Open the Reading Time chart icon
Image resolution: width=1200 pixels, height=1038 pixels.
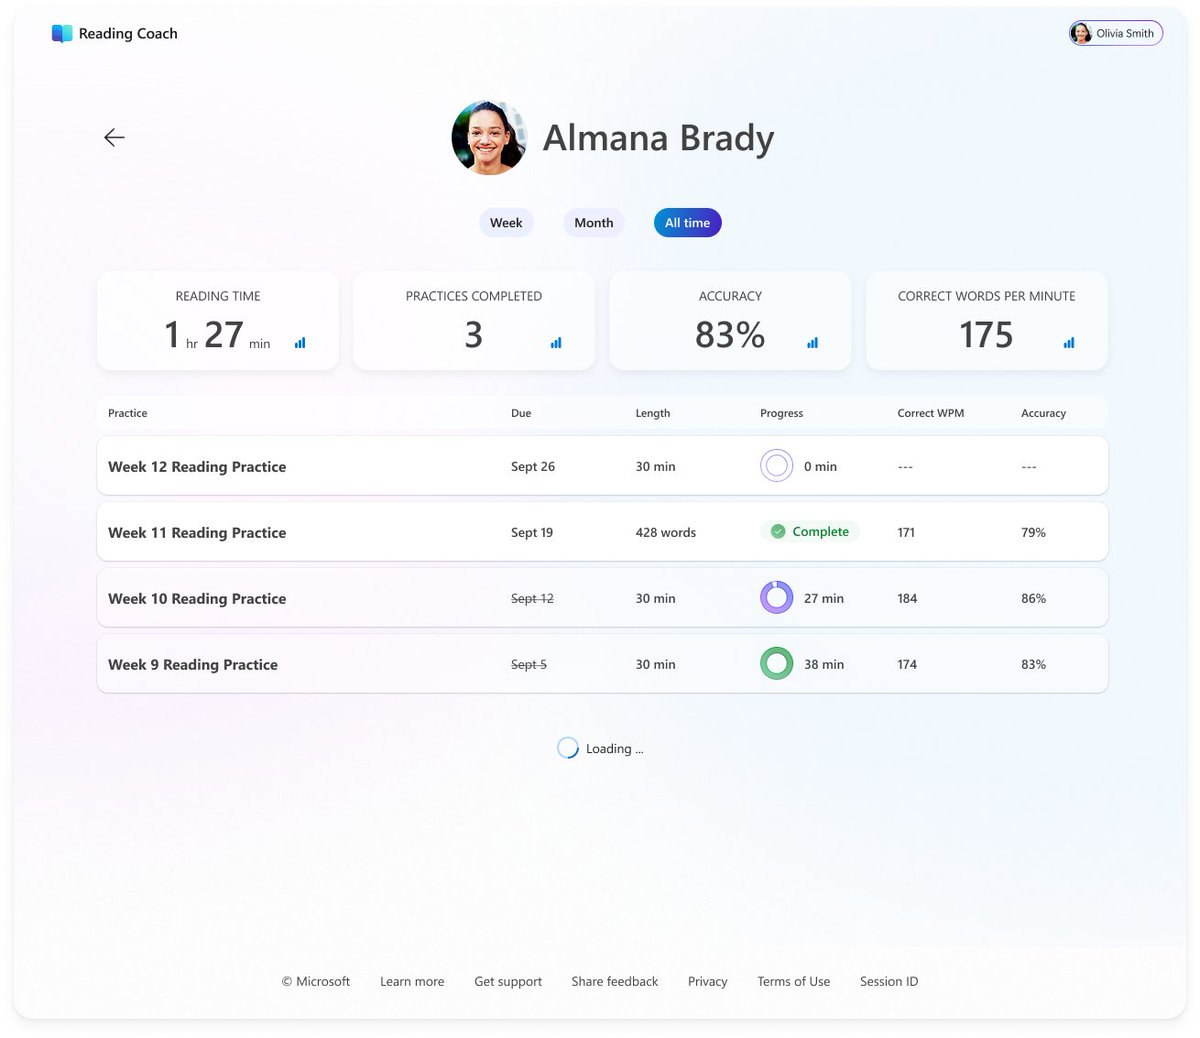click(300, 343)
